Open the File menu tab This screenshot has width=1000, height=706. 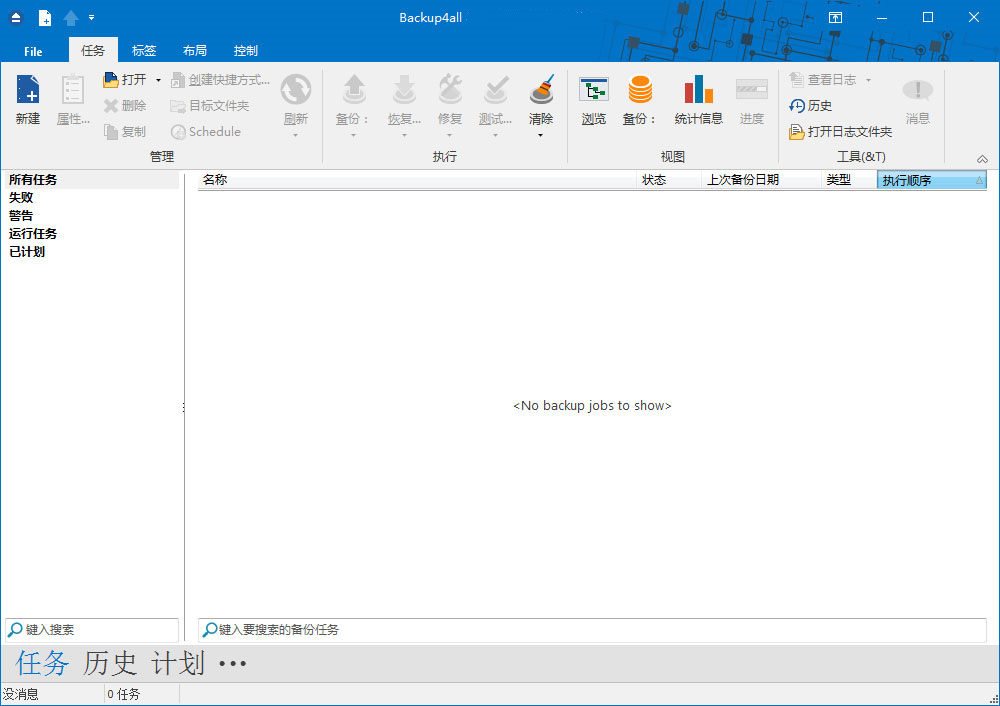pos(33,51)
